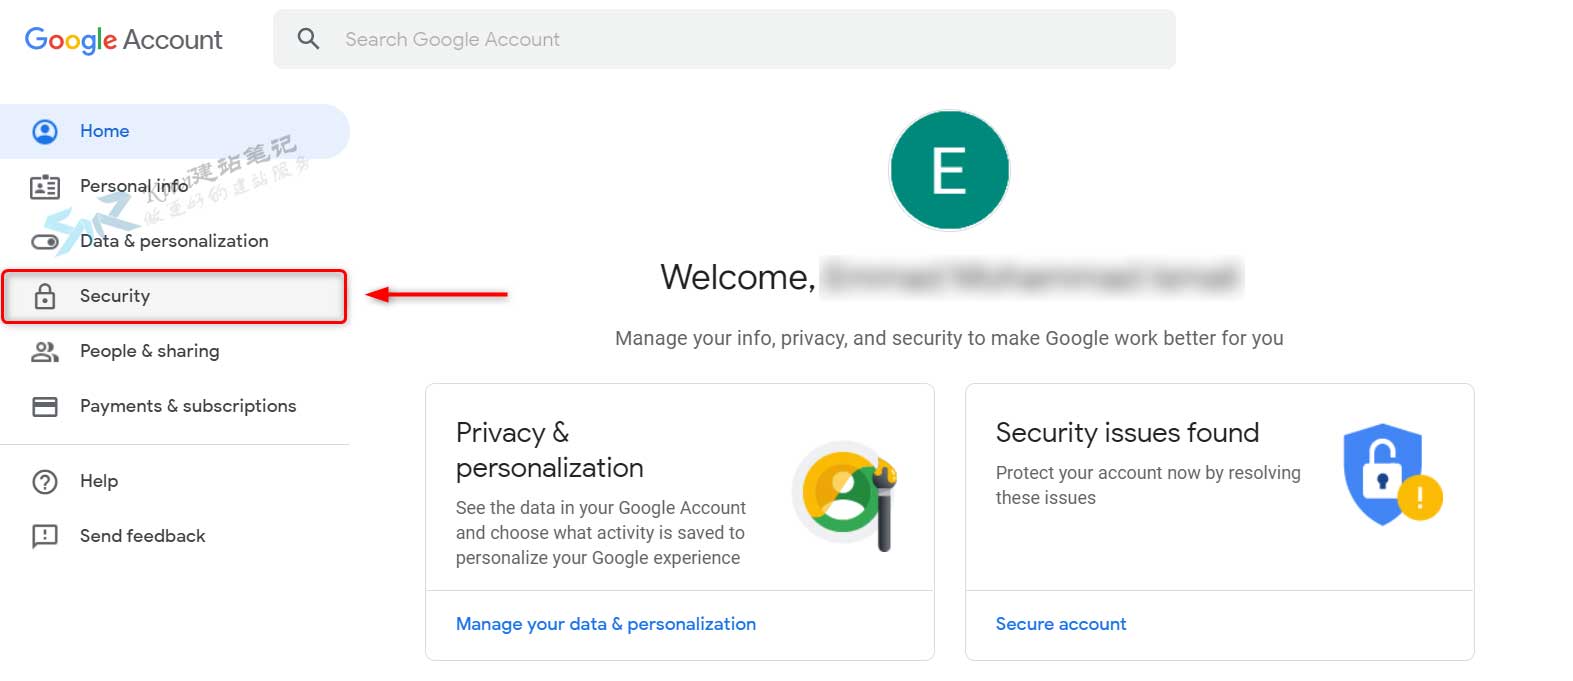This screenshot has width=1573, height=681.
Task: Click the Payments credit card icon
Action: click(45, 406)
